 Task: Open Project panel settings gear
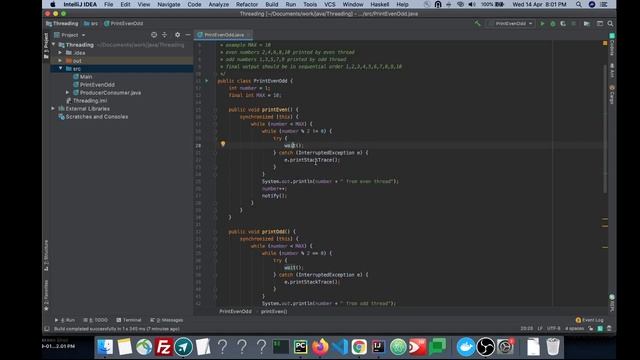pyautogui.click(x=178, y=35)
